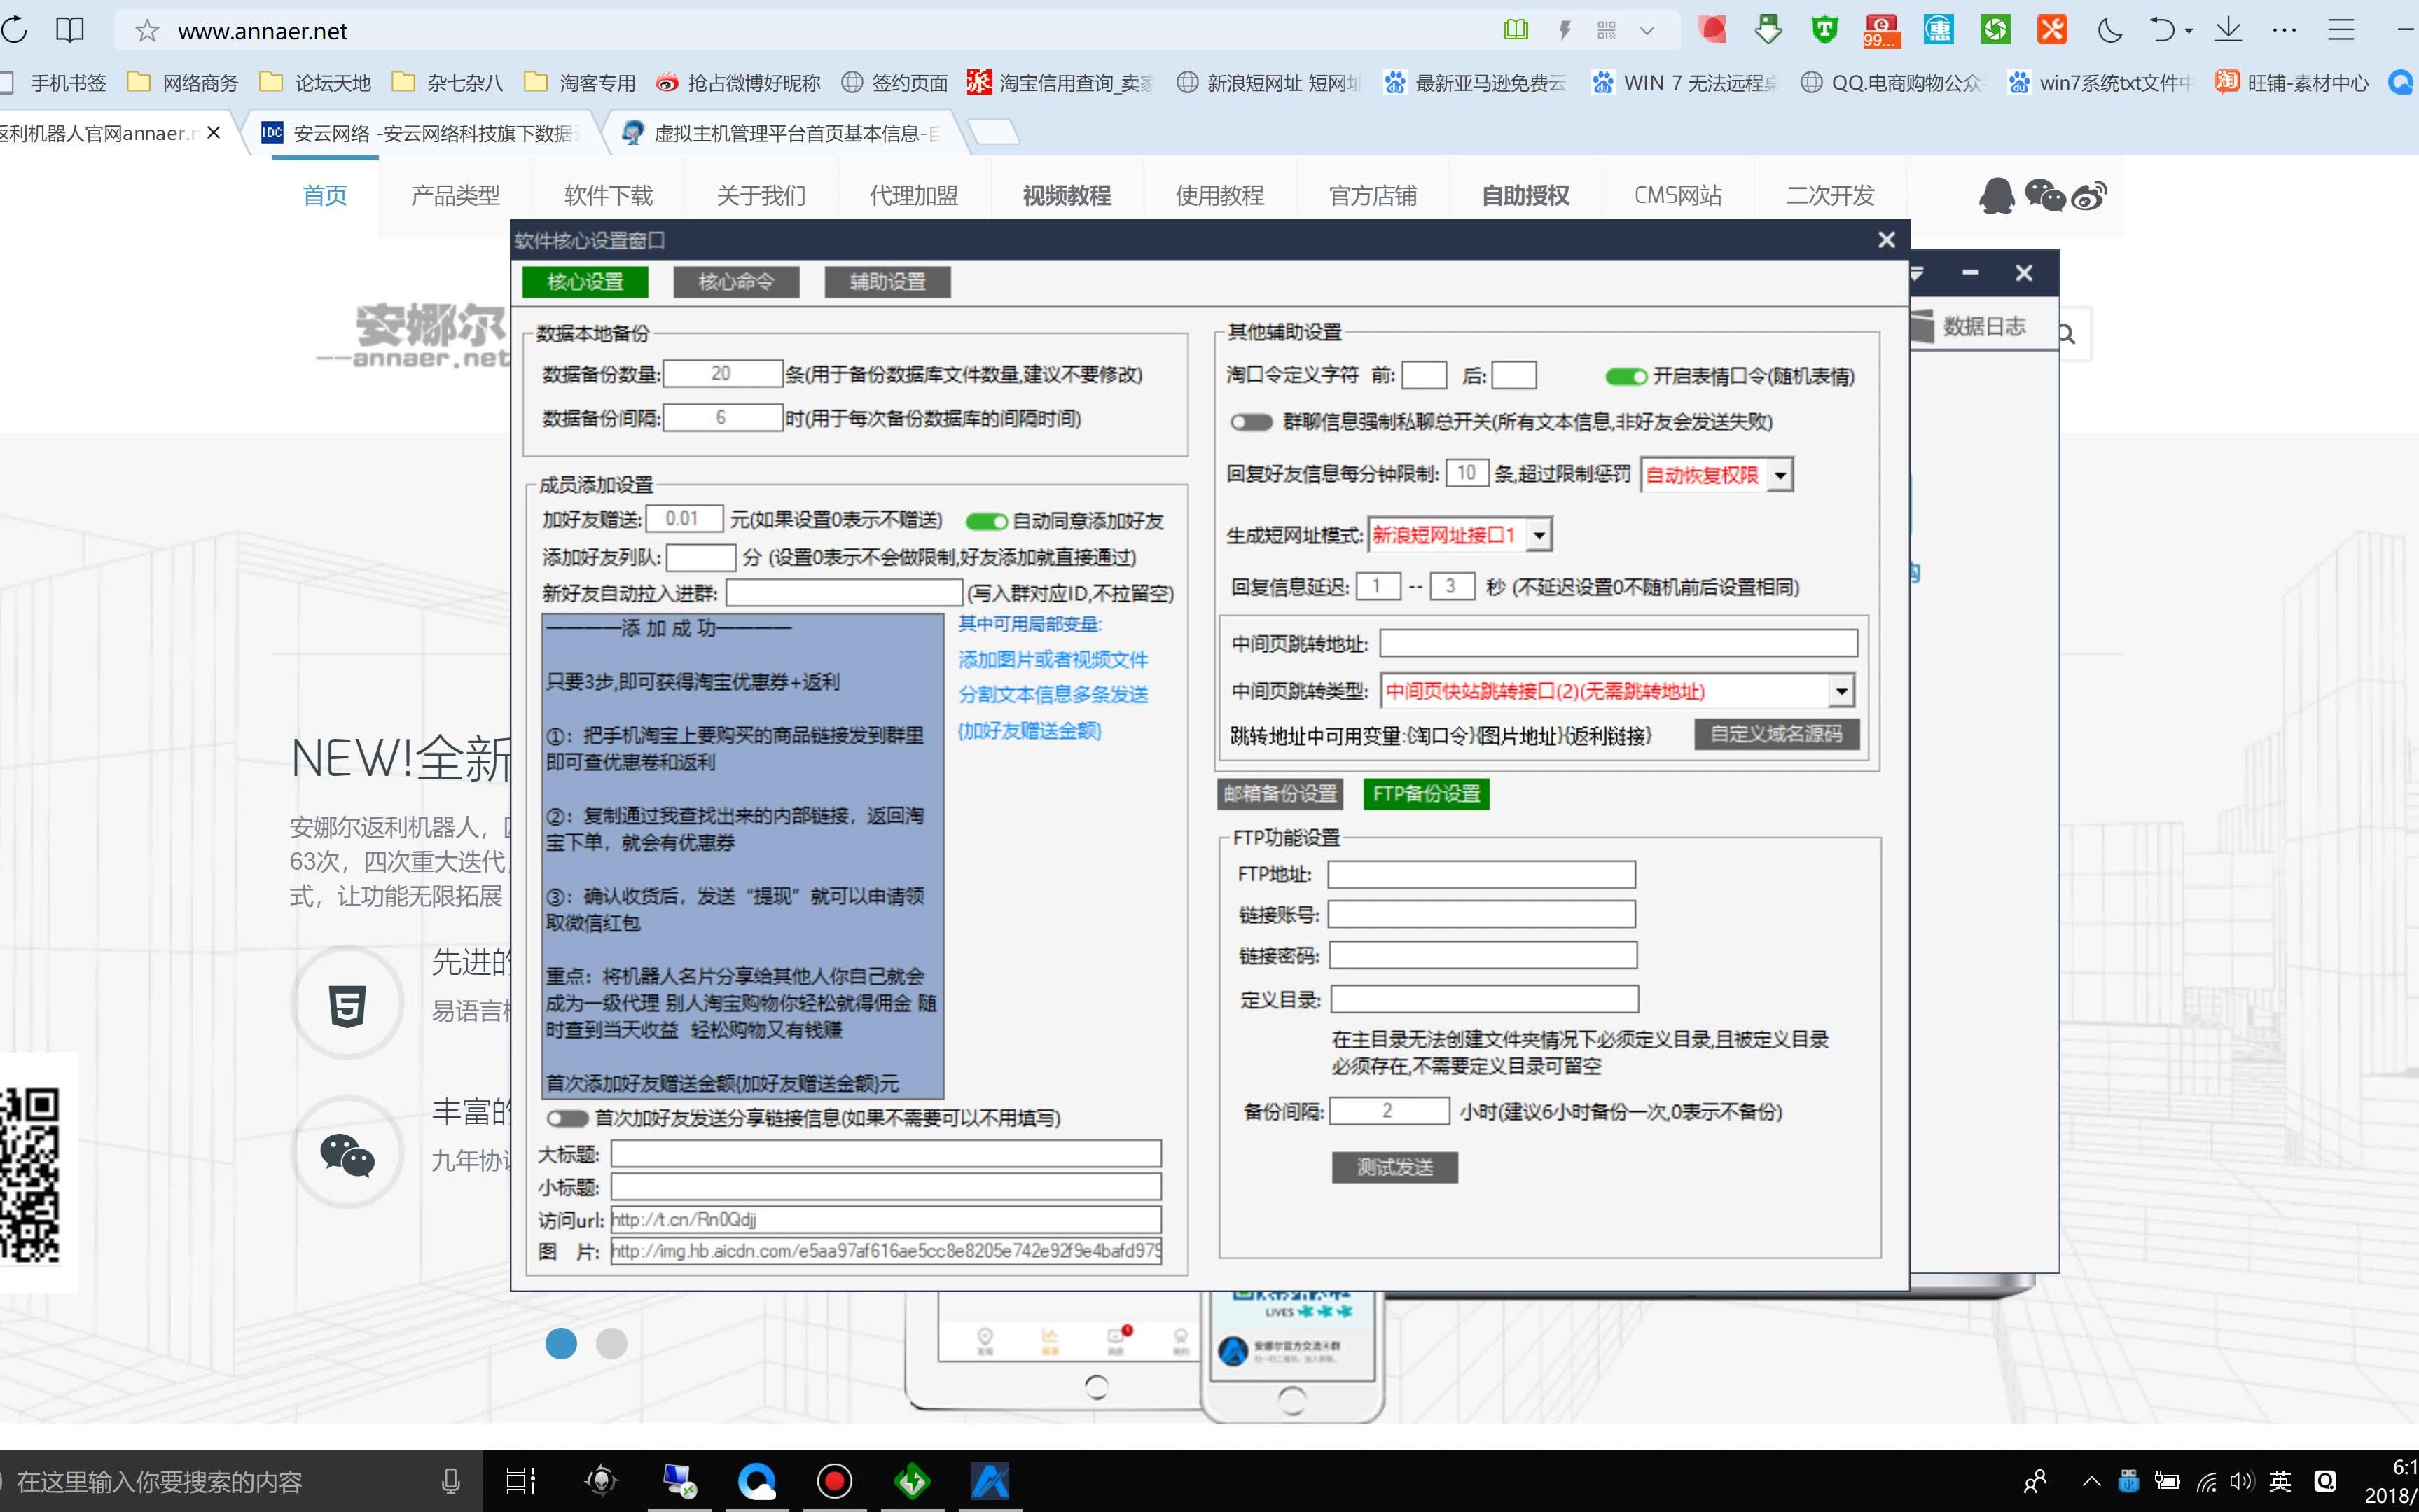Image resolution: width=2419 pixels, height=1512 pixels.
Task: Click the FTP地址 input field
Action: click(x=1481, y=875)
